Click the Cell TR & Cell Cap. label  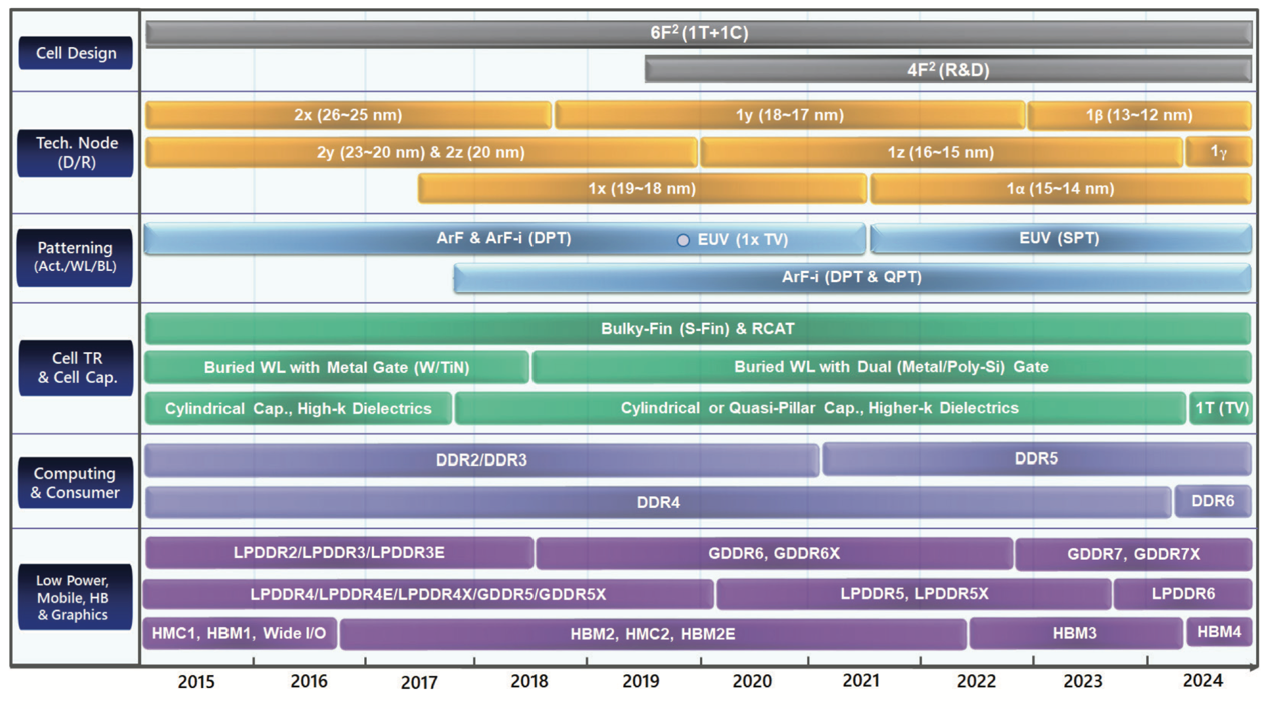pyautogui.click(x=76, y=367)
